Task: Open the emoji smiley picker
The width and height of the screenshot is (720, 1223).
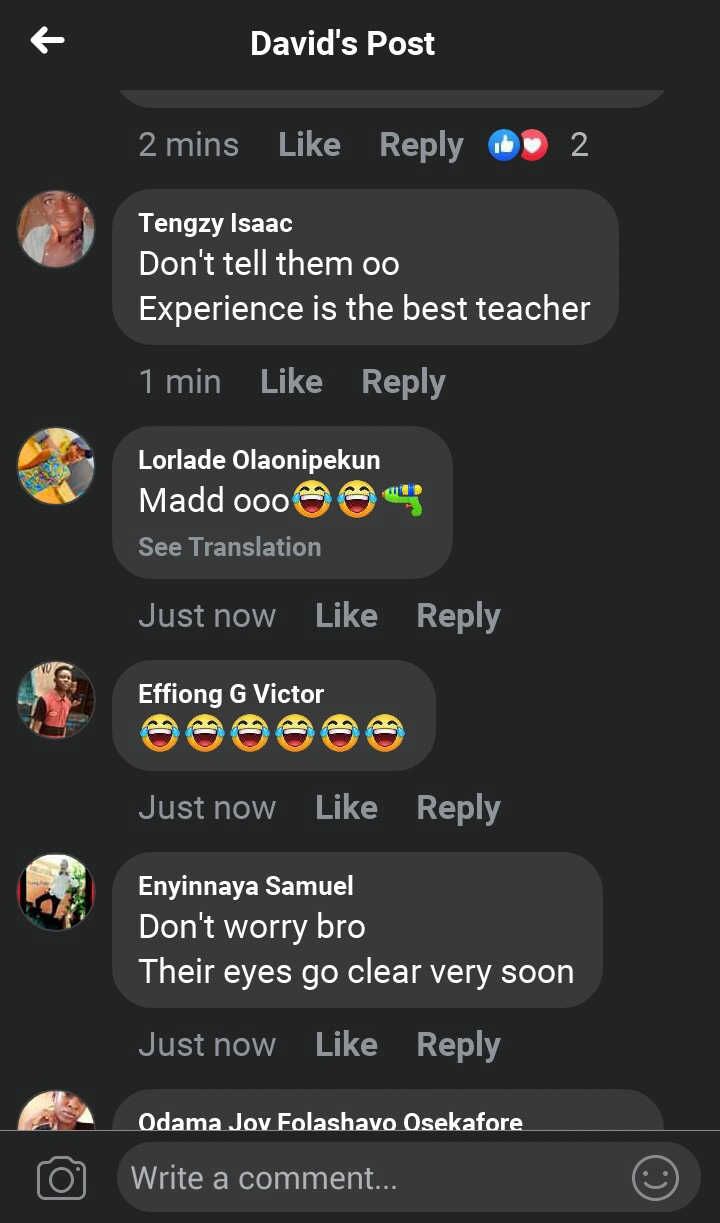Action: point(655,1178)
